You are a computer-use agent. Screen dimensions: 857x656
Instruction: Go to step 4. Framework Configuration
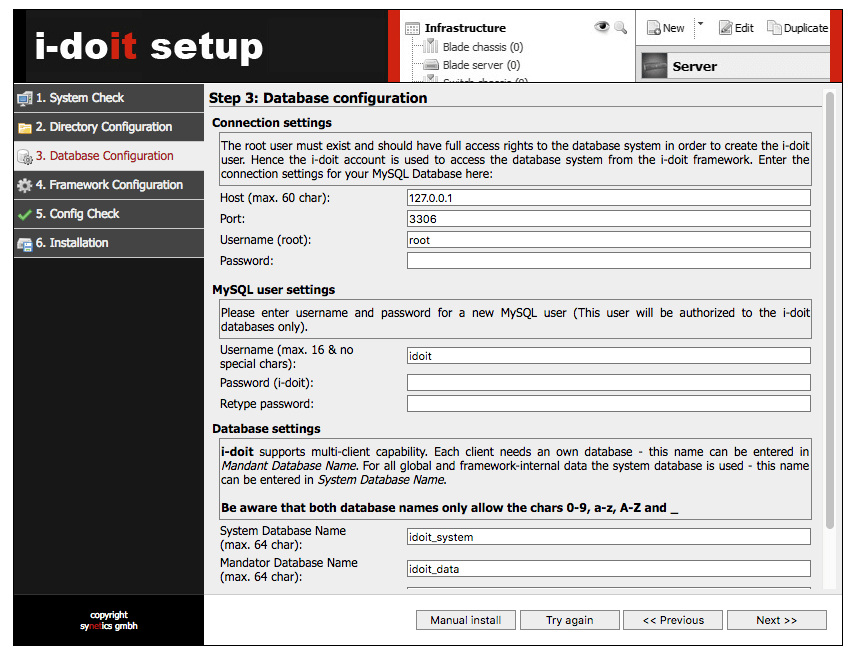(109, 185)
